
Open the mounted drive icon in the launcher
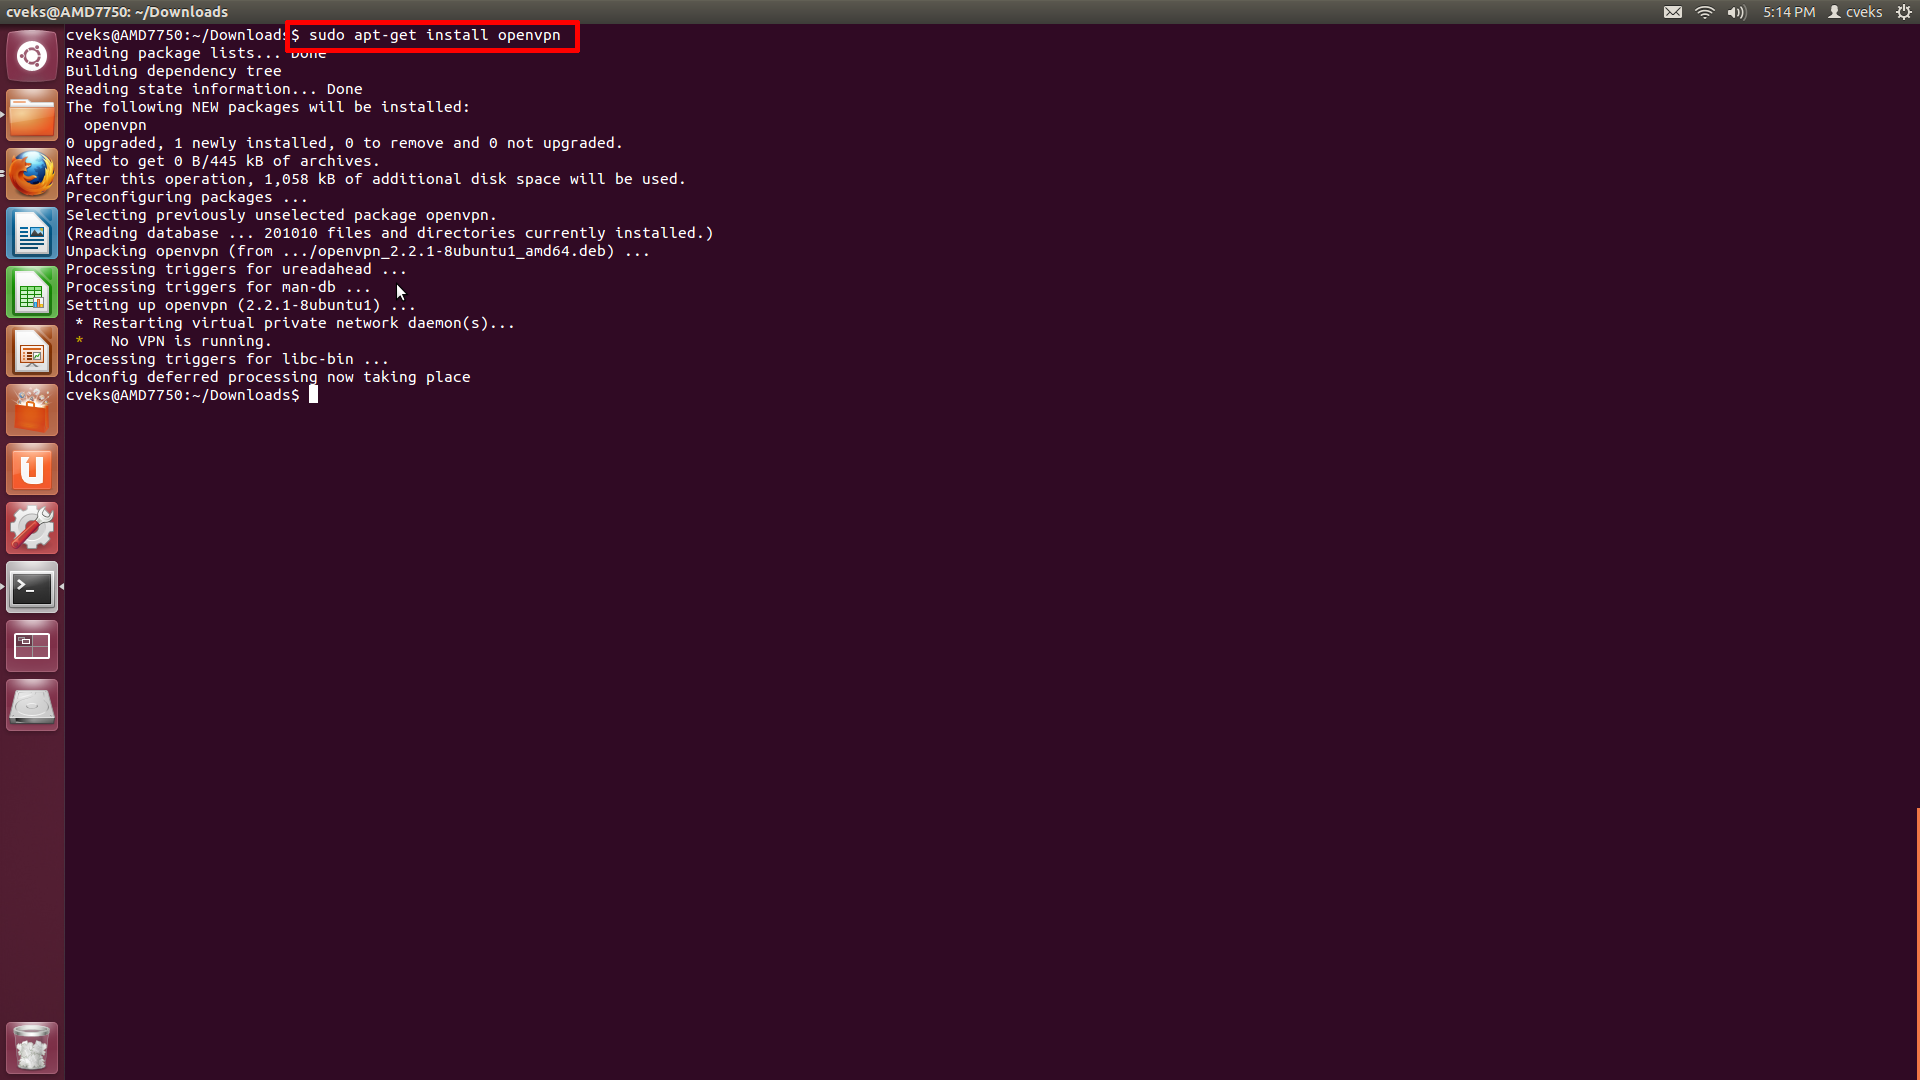click(32, 705)
